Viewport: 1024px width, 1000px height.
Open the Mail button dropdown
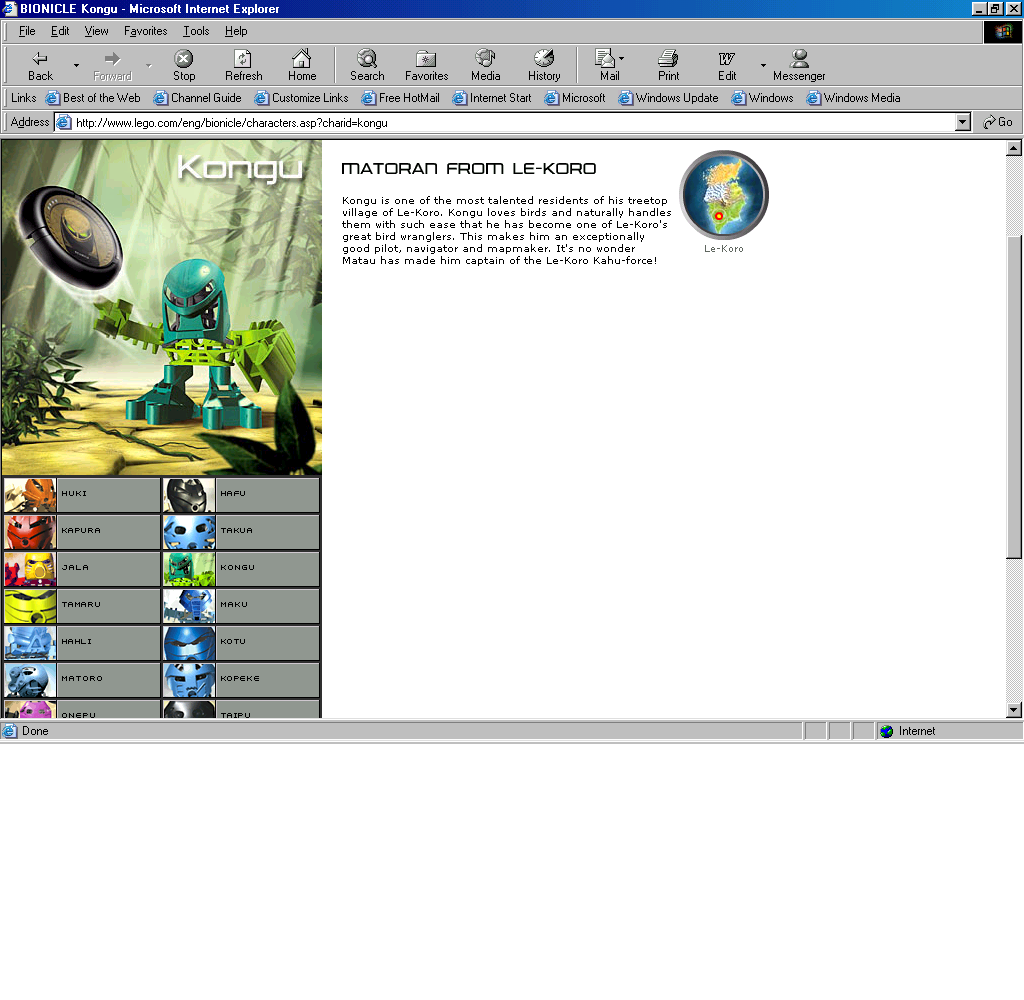tap(621, 58)
